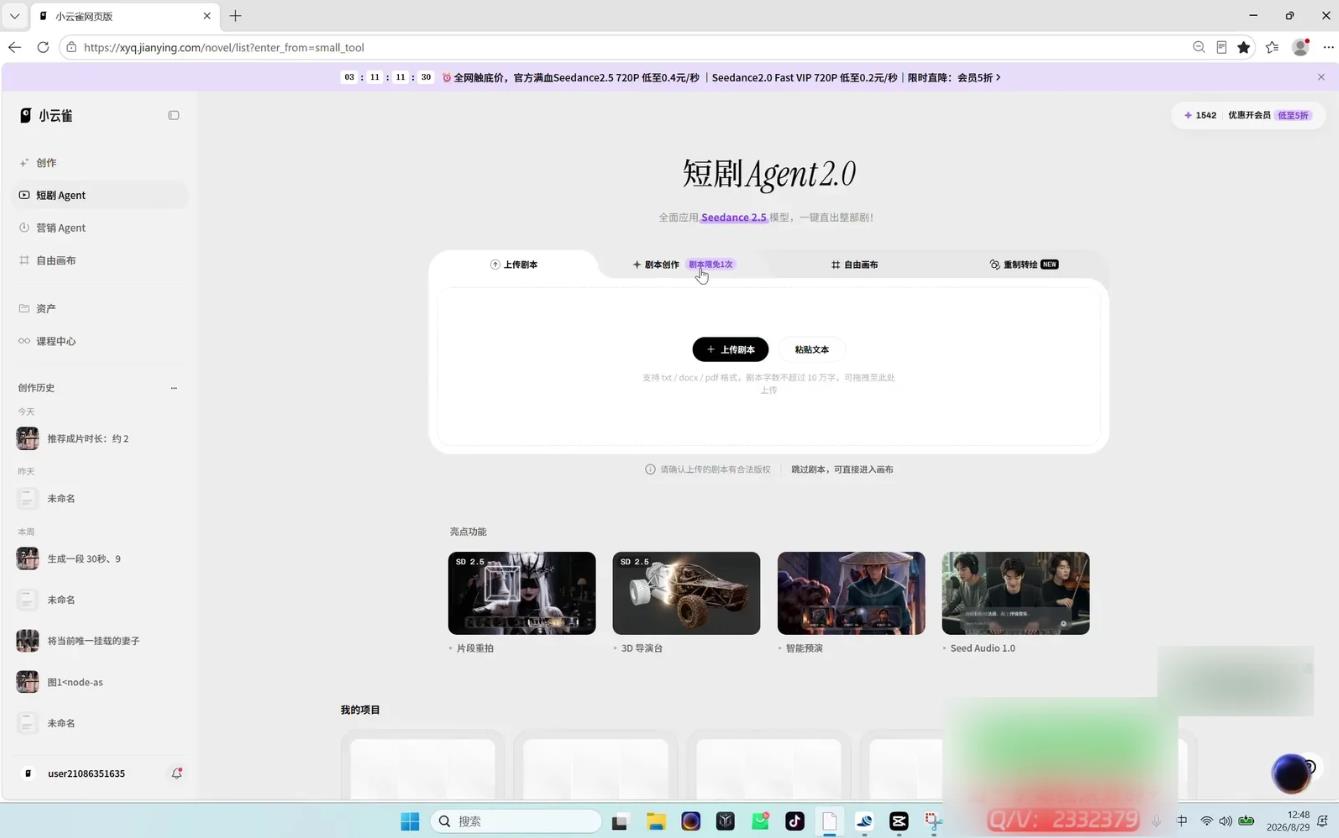Switch to the 上传剧本 tab
The width and height of the screenshot is (1339, 838).
pos(514,265)
